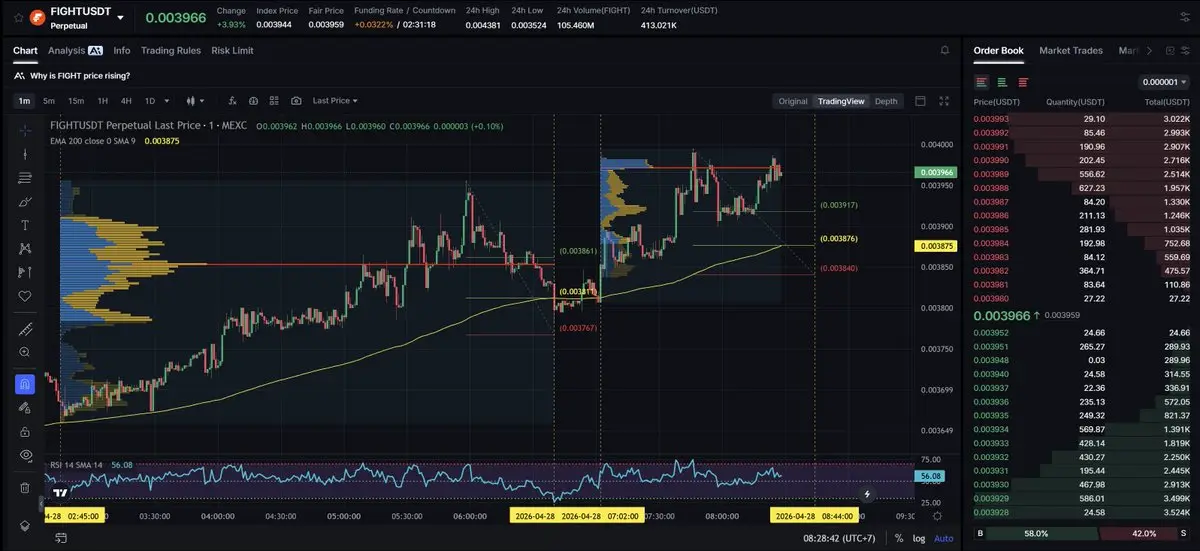Add FIGHTUSDT to favorites with the star icon
1200x551 pixels.
click(x=18, y=18)
